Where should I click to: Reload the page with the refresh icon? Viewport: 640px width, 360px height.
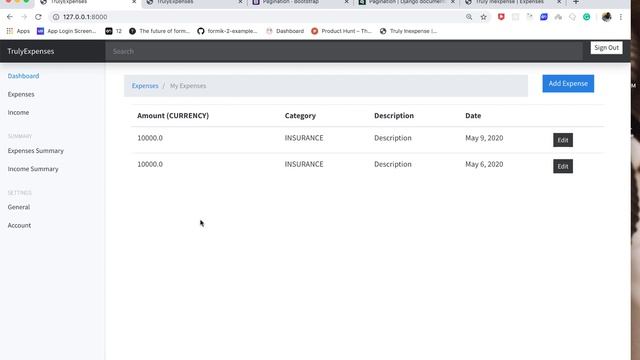(38, 17)
